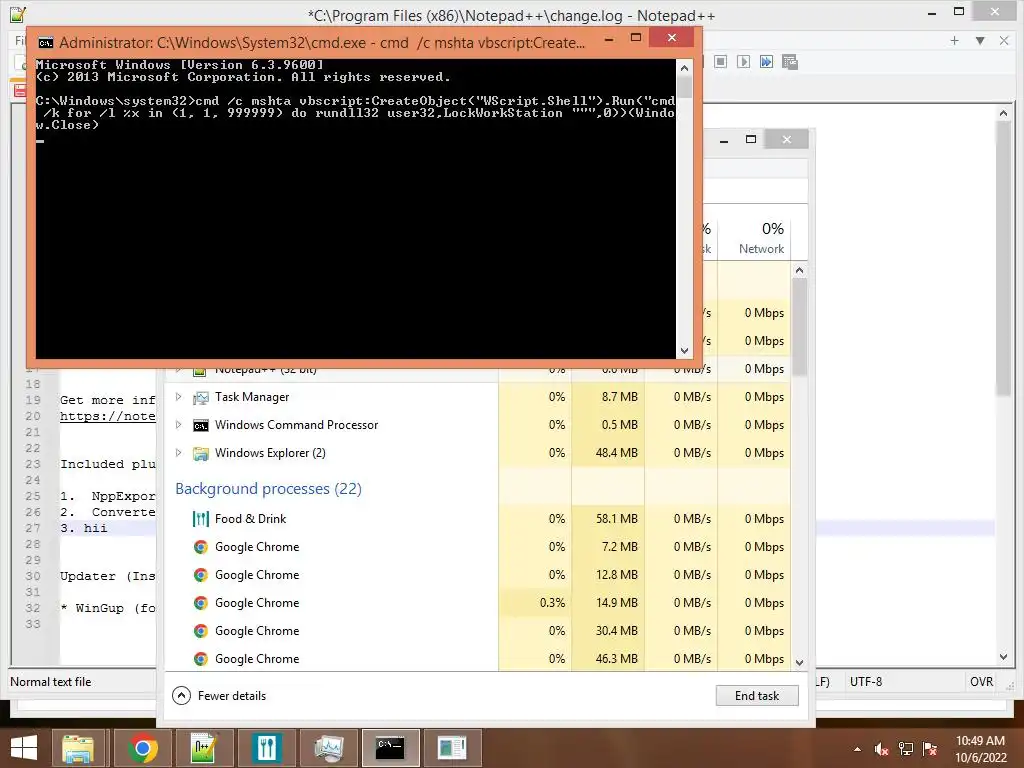Click cmd window scrollbar down arrow

pos(684,351)
